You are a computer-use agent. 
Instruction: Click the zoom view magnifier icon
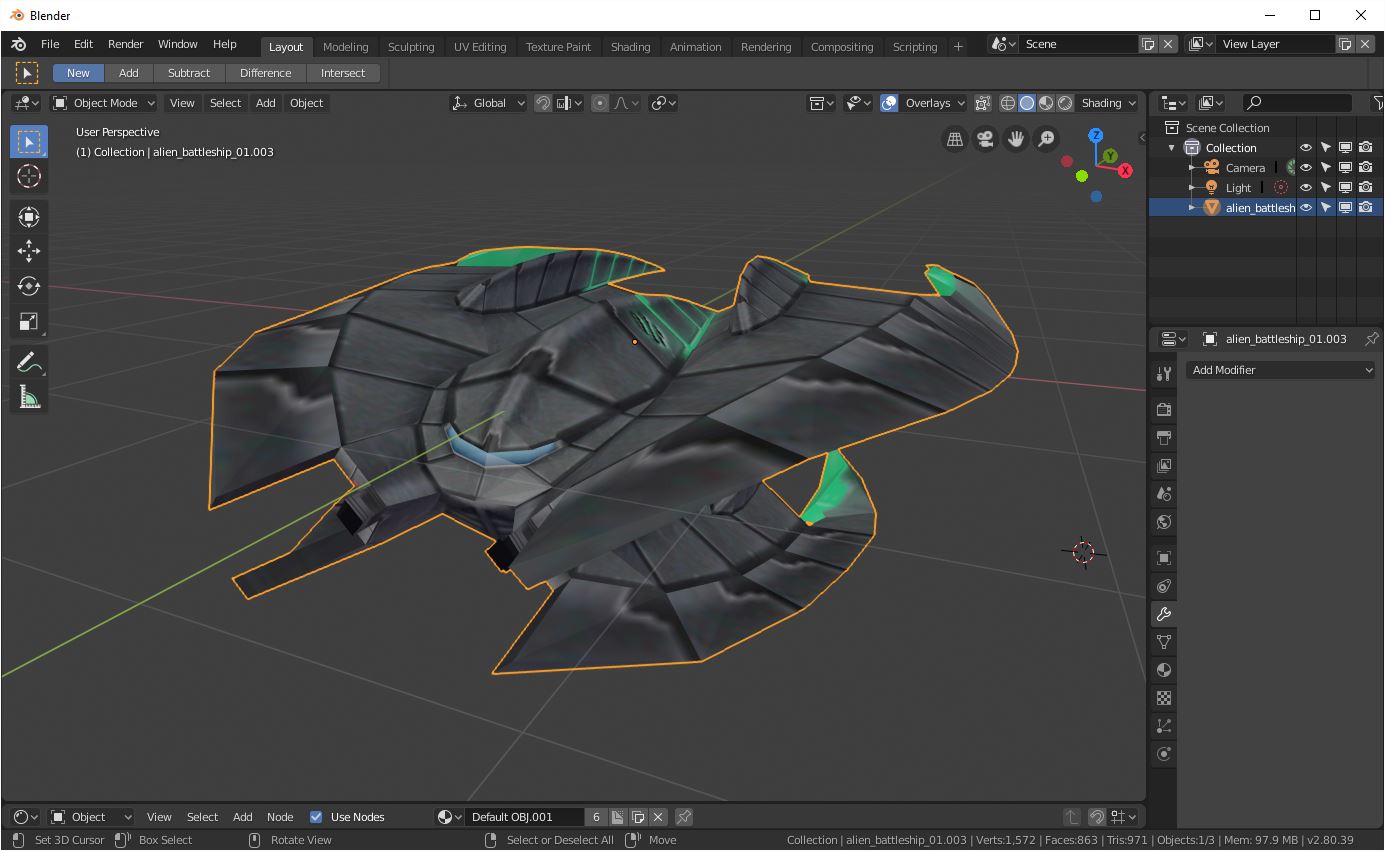click(x=1046, y=139)
